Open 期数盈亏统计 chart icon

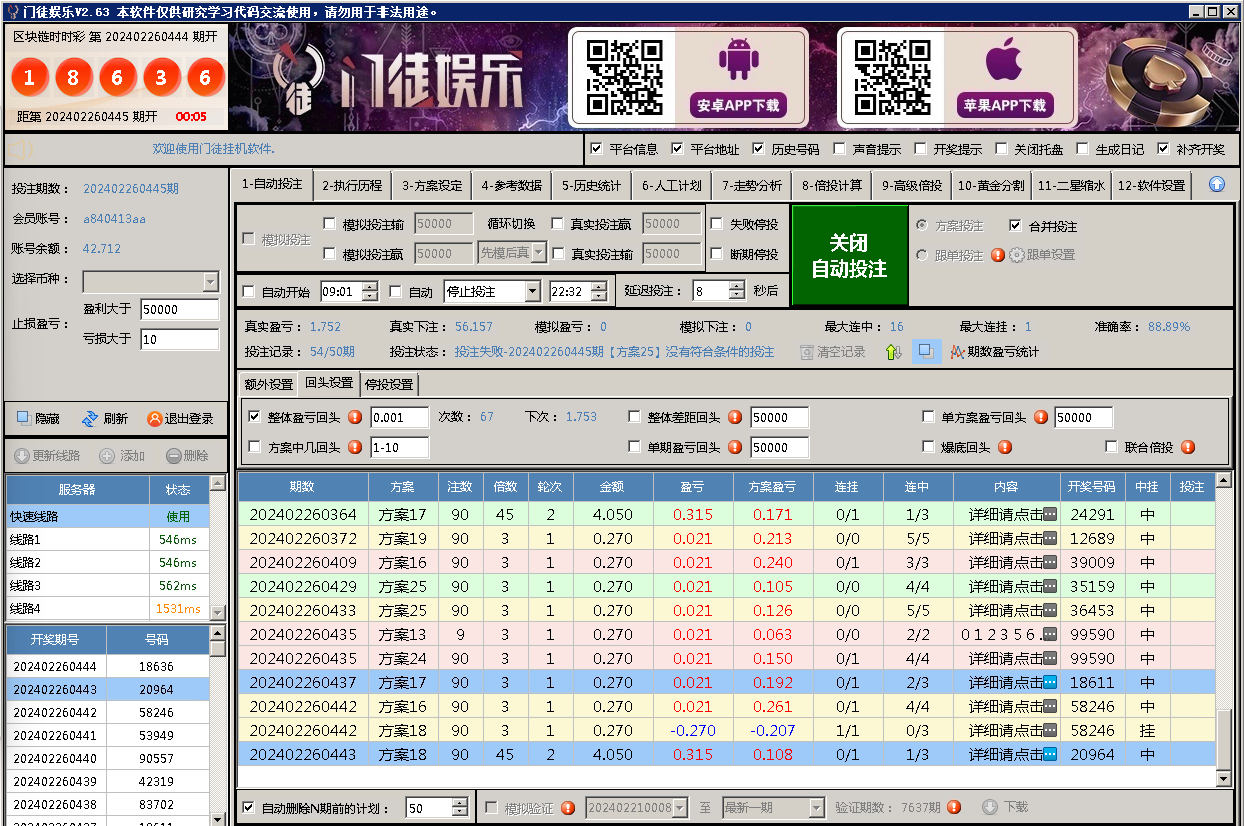[957, 352]
